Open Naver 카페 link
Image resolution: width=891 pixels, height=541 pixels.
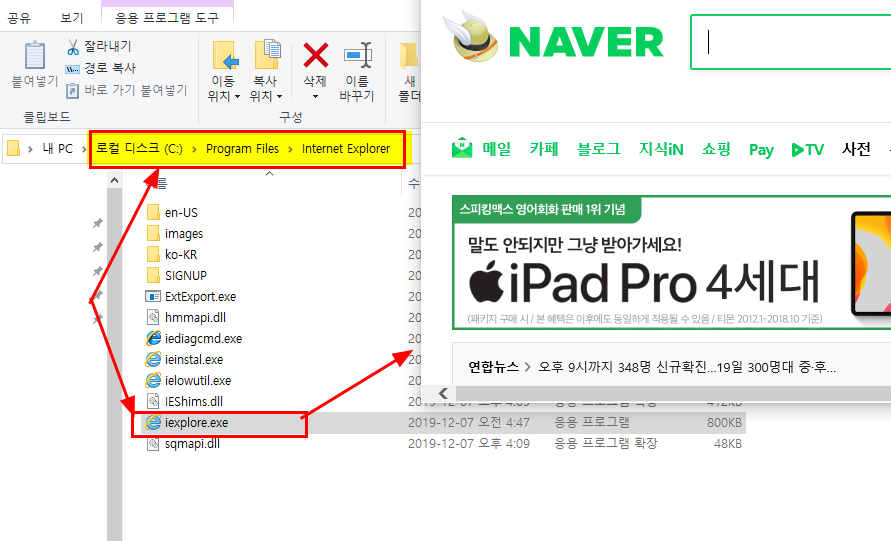pyautogui.click(x=544, y=149)
